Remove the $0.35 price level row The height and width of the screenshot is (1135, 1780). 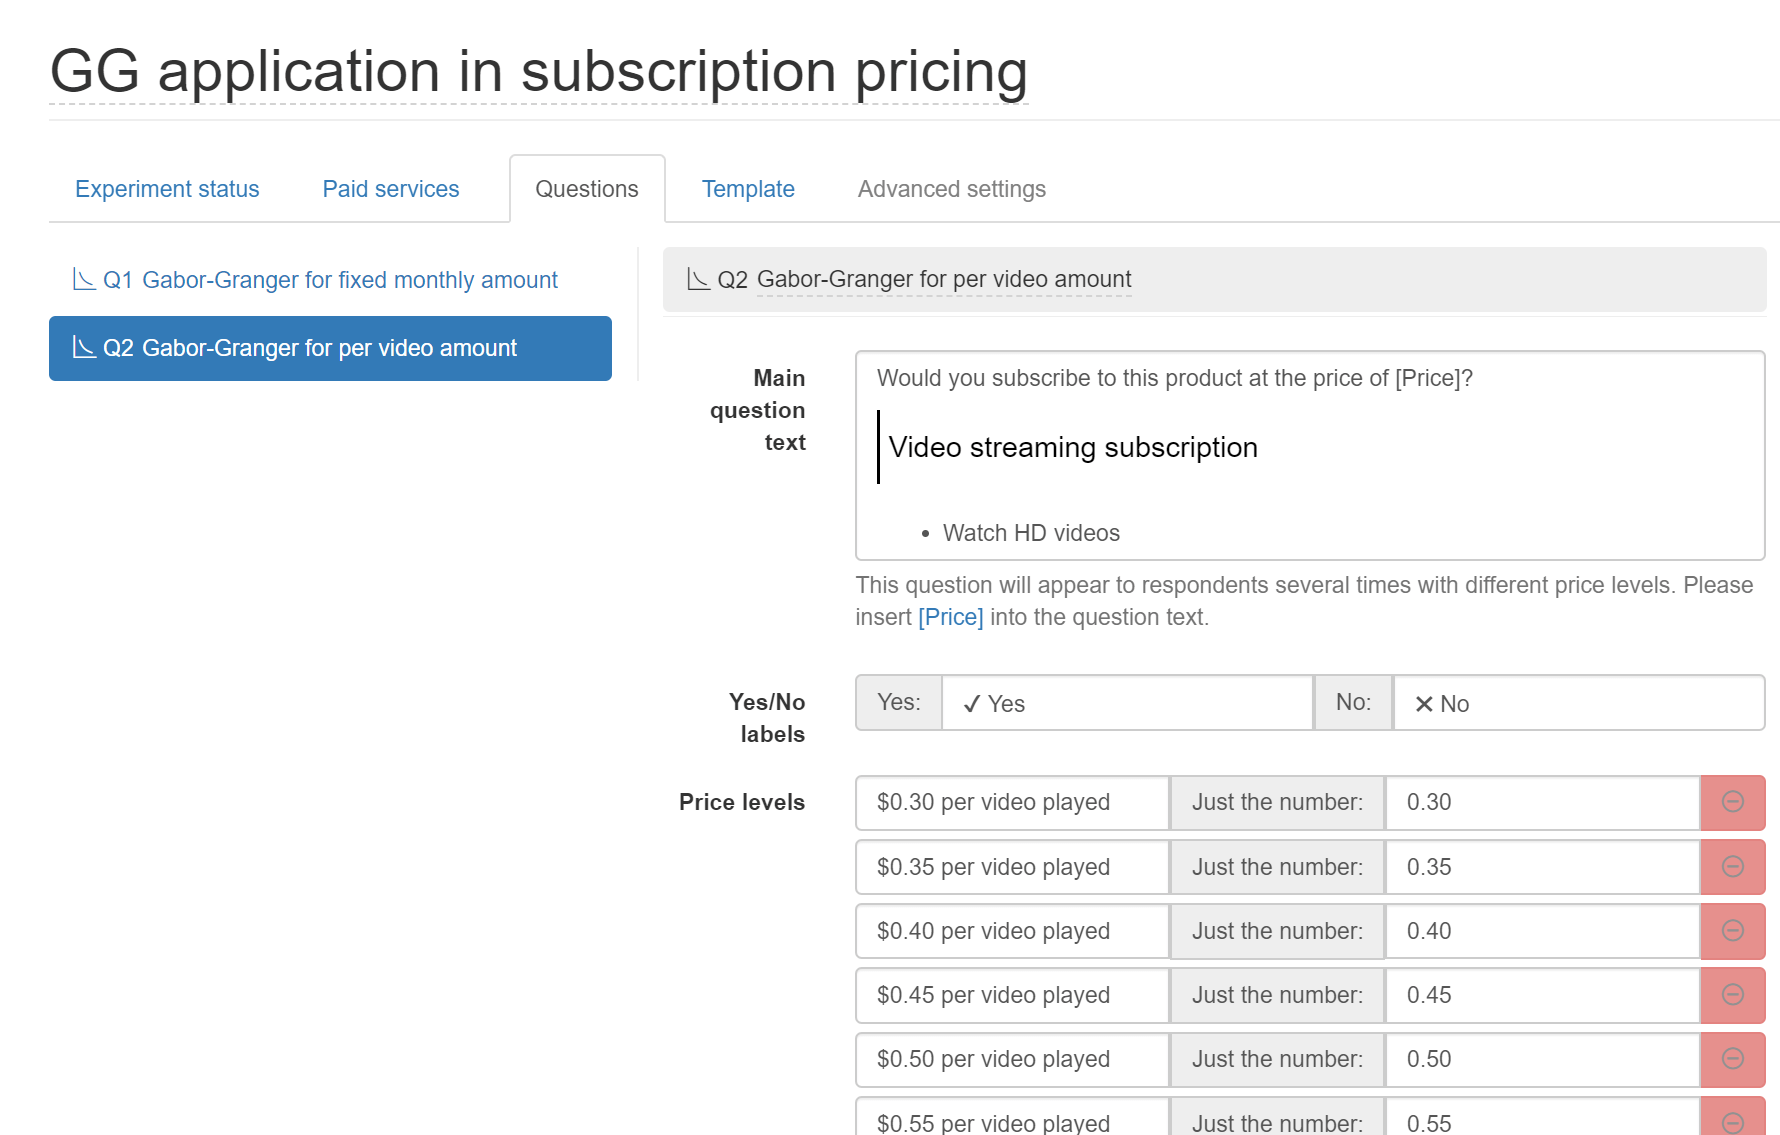[1733, 867]
